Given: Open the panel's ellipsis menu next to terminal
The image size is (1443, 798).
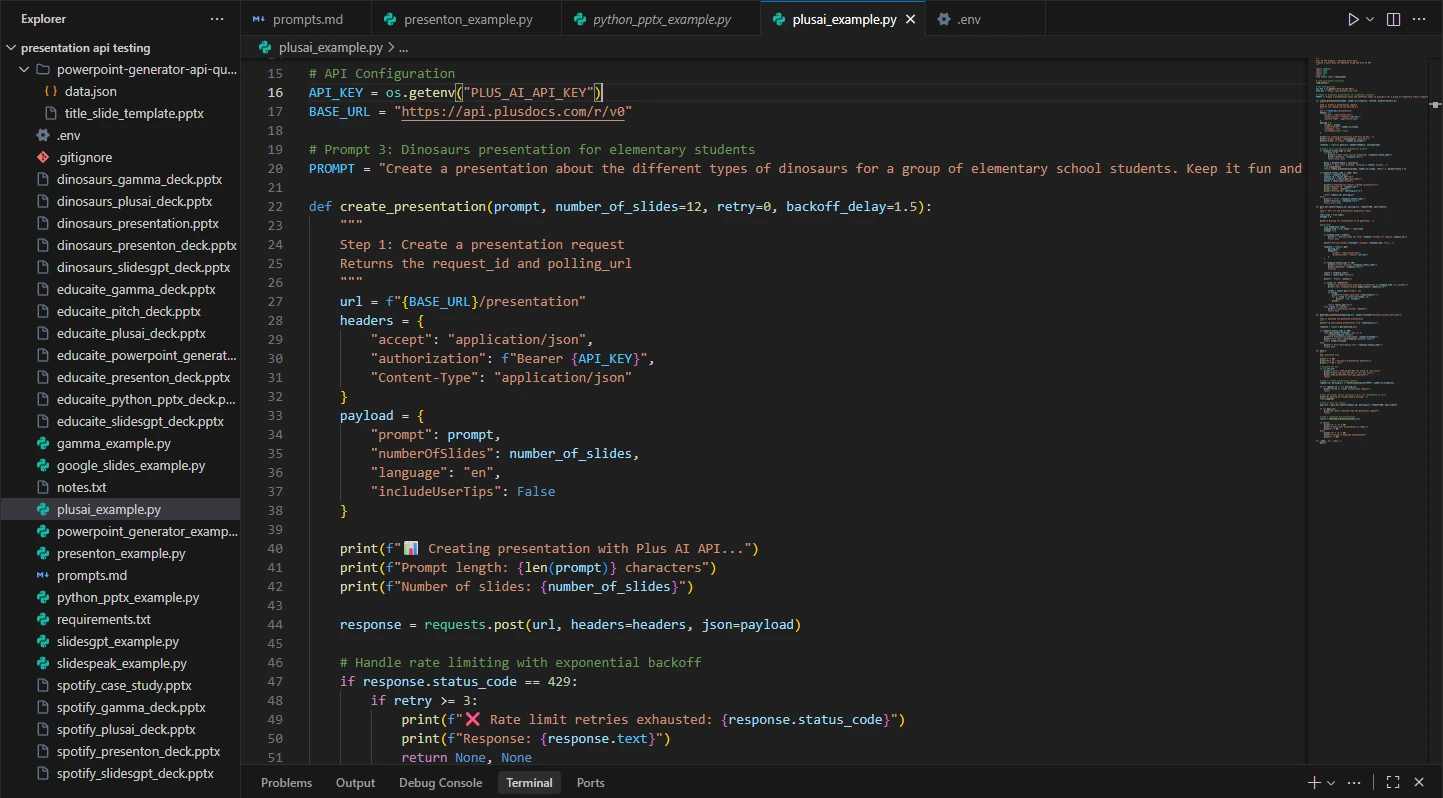Looking at the screenshot, I should click(1355, 783).
